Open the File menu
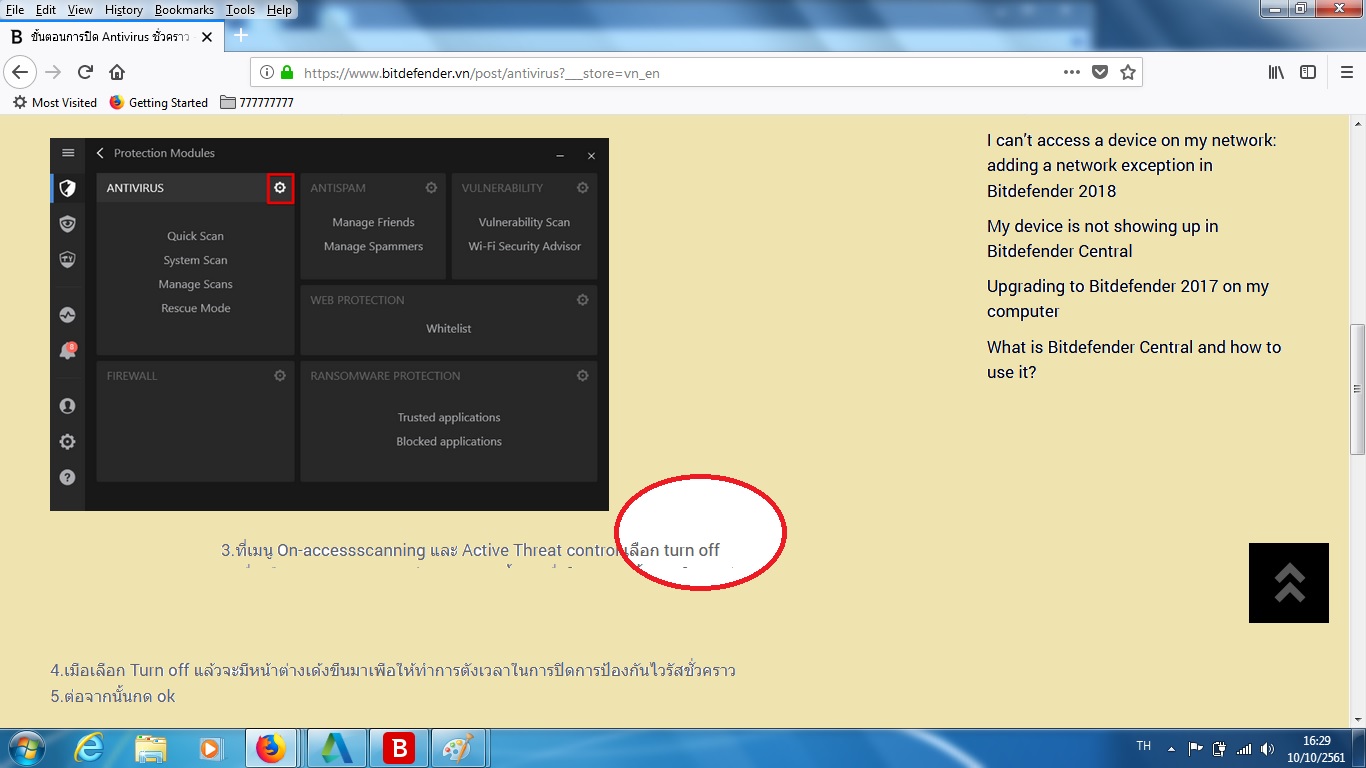 coord(15,10)
